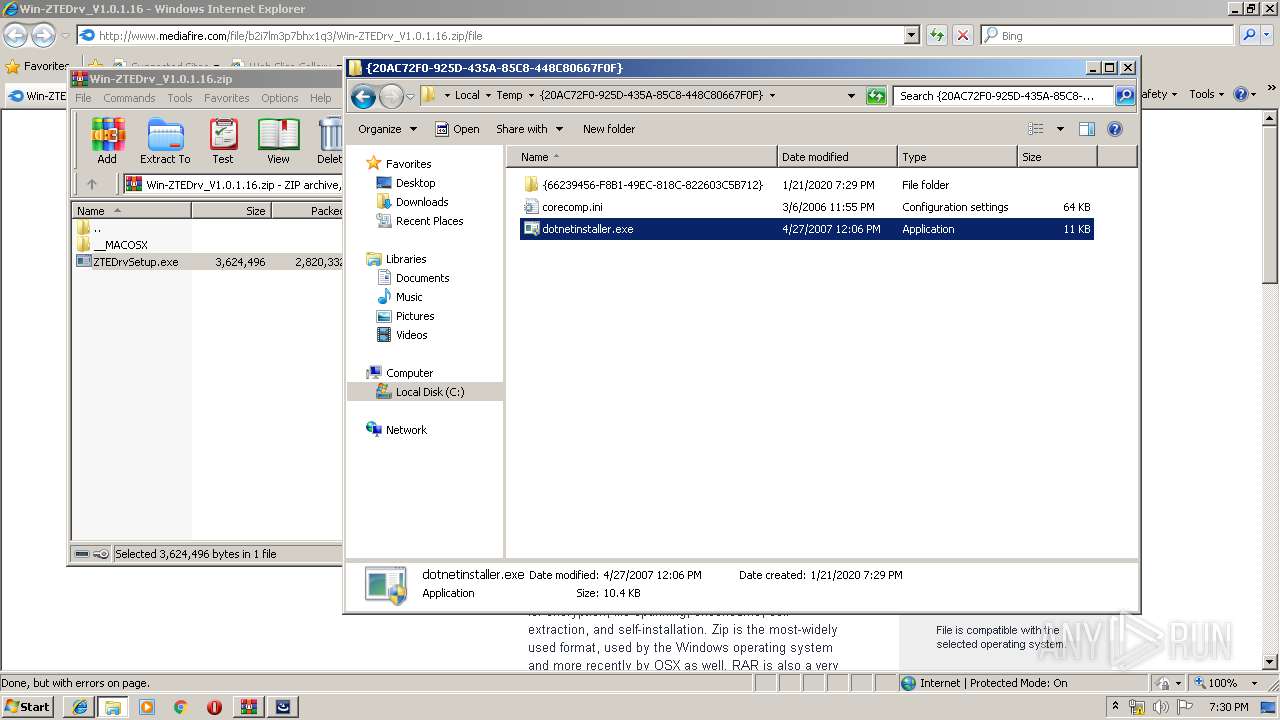Click WinRAR Delete icon
Screen dimensions: 1280x720
pyautogui.click(x=329, y=141)
